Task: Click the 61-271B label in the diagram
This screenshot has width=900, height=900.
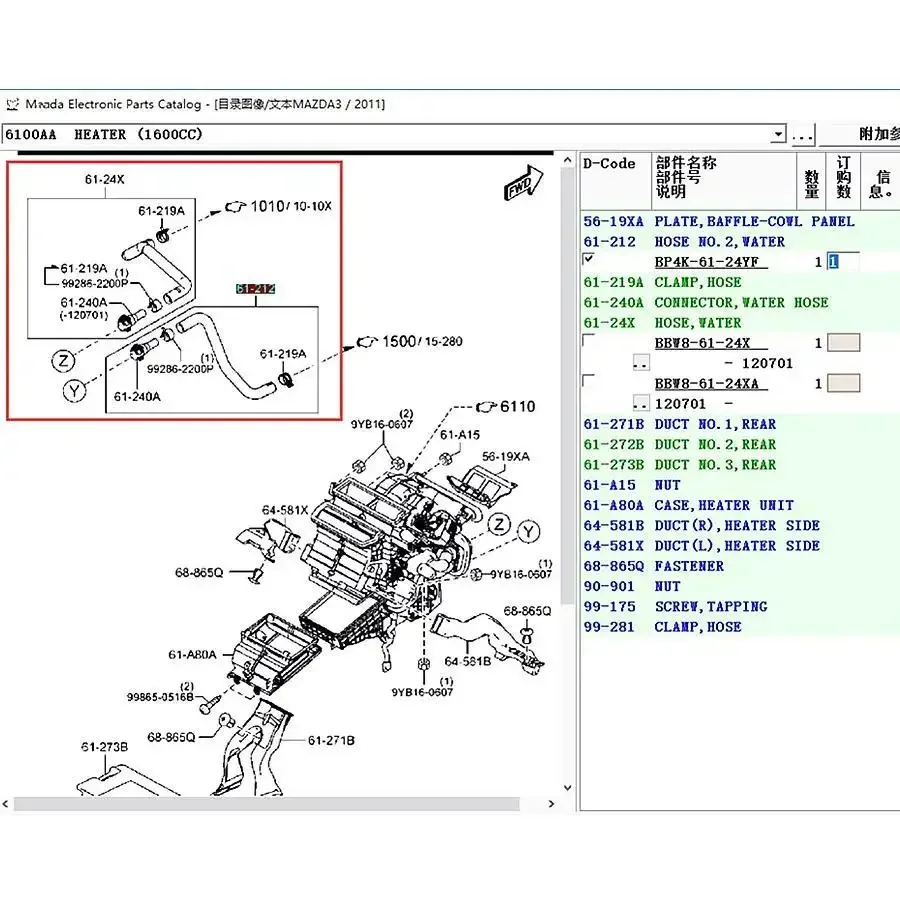Action: pyautogui.click(x=331, y=740)
